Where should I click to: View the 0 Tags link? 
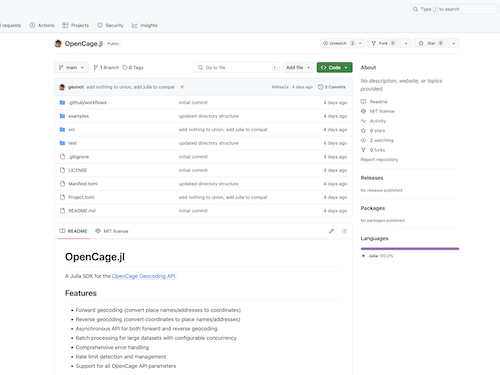tap(133, 67)
